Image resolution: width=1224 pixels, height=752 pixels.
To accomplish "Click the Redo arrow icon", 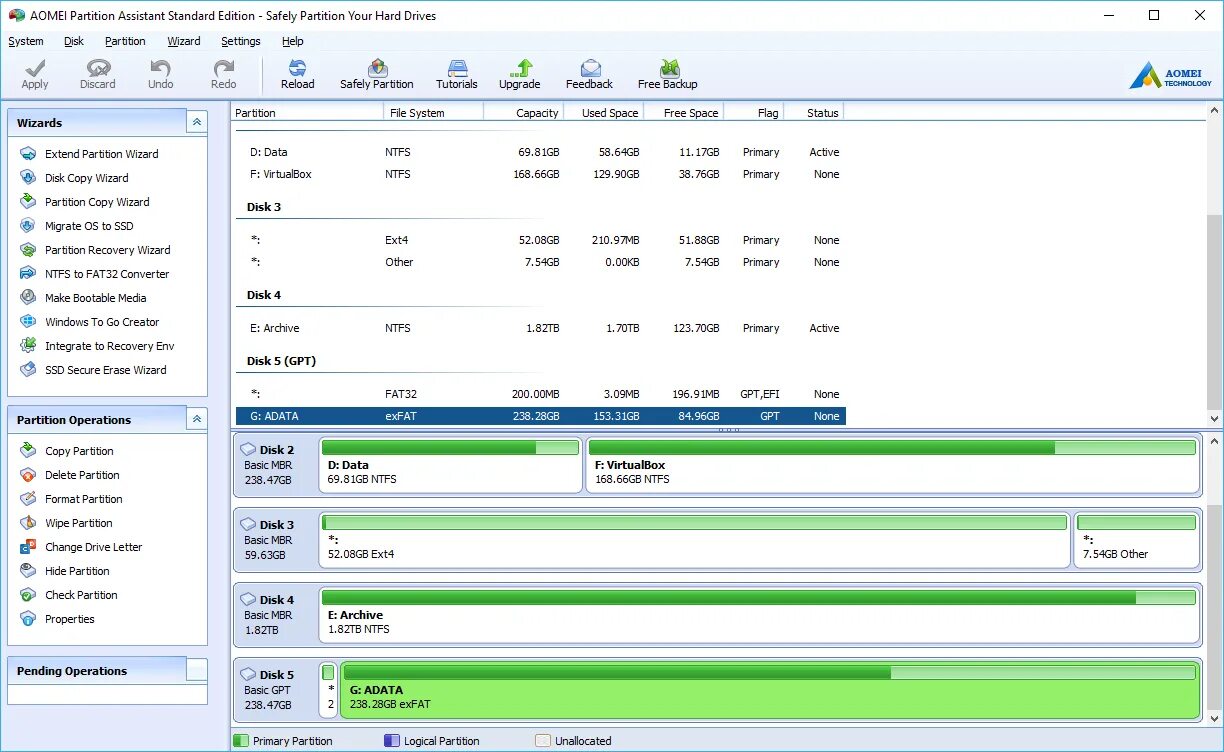I will 223,68.
